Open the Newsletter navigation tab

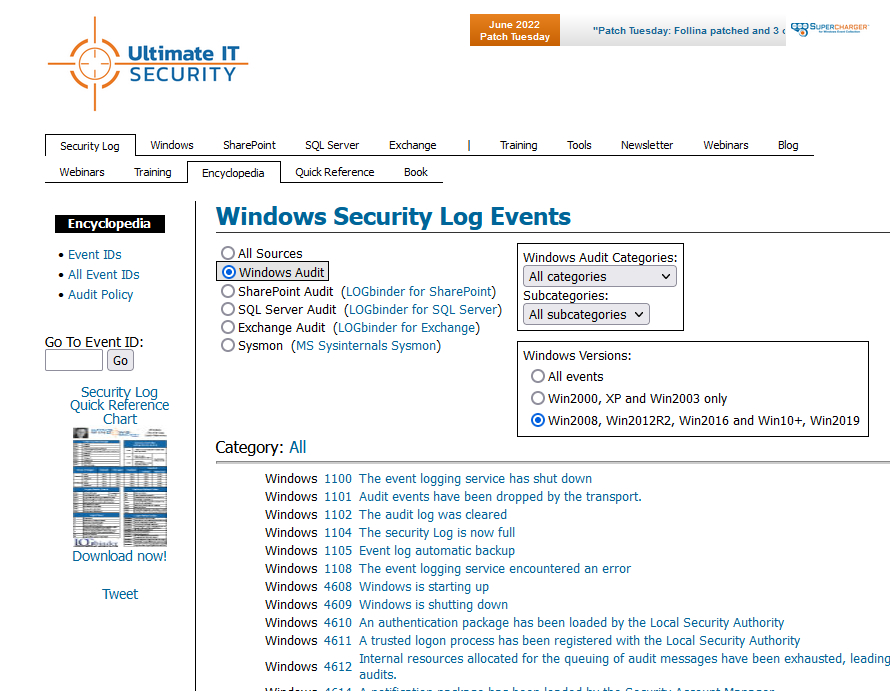[x=647, y=145]
